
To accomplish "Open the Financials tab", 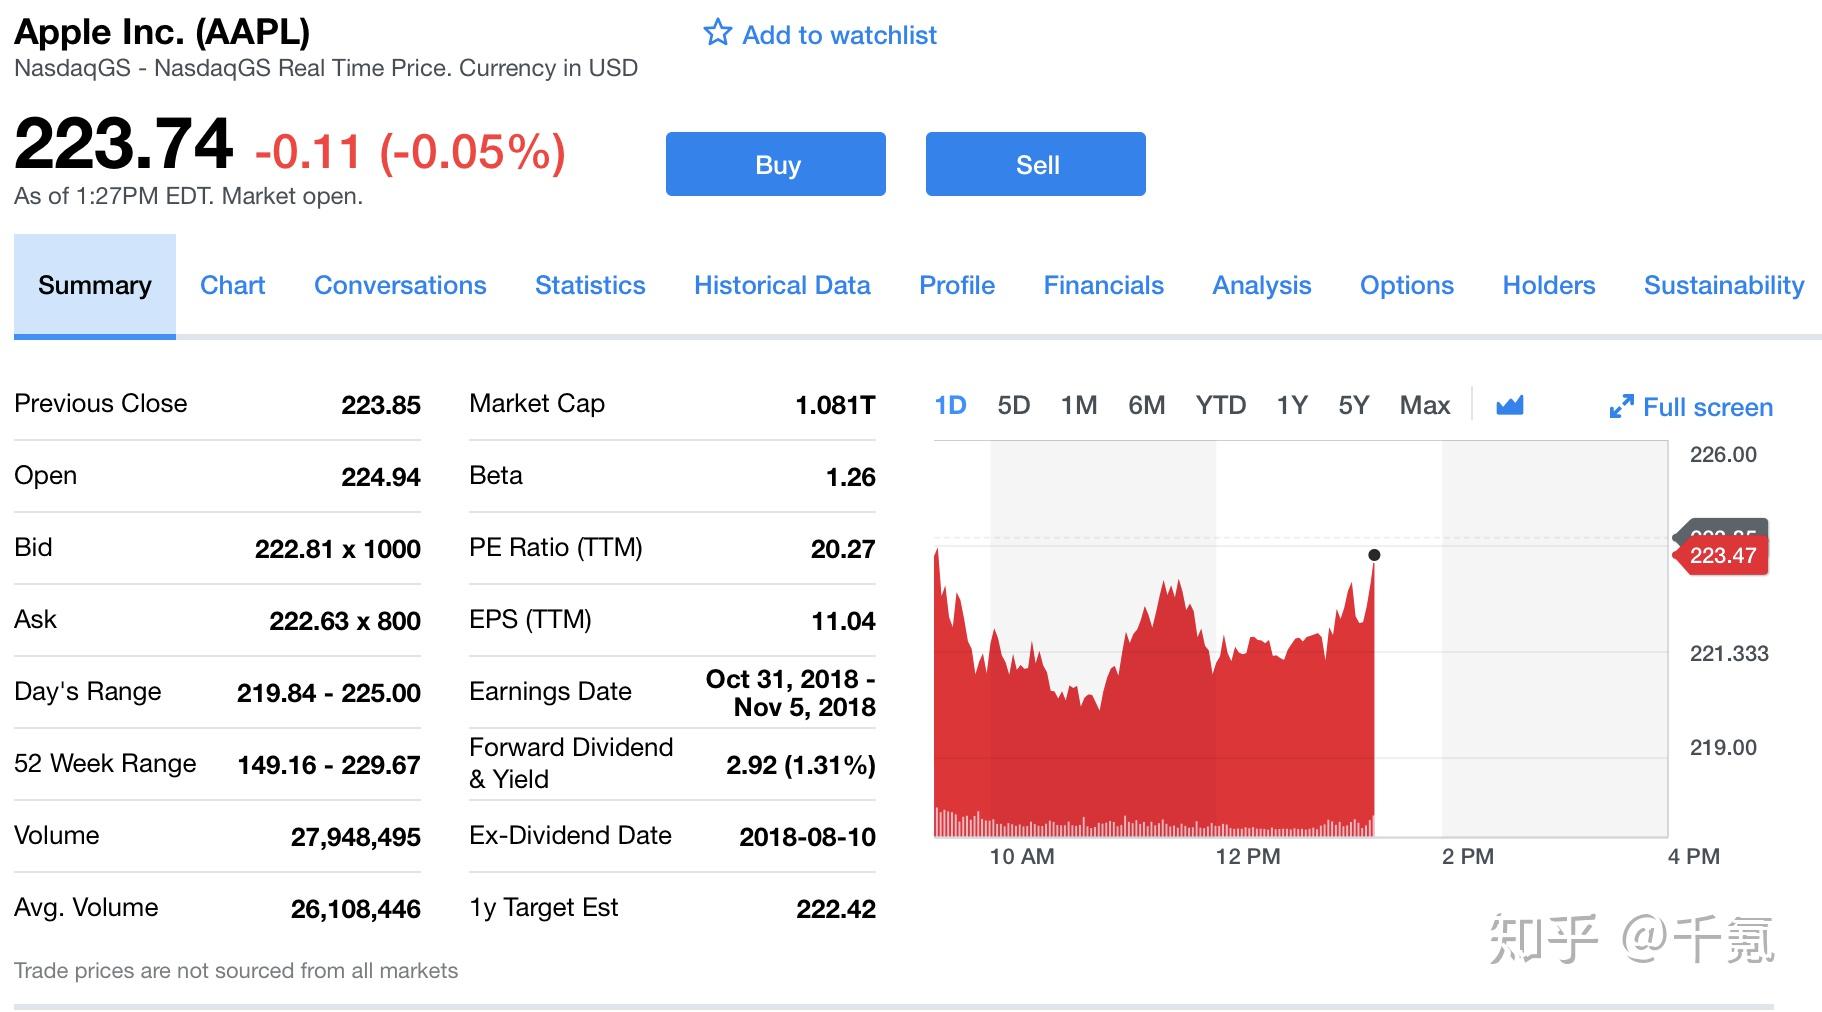I will 1104,286.
